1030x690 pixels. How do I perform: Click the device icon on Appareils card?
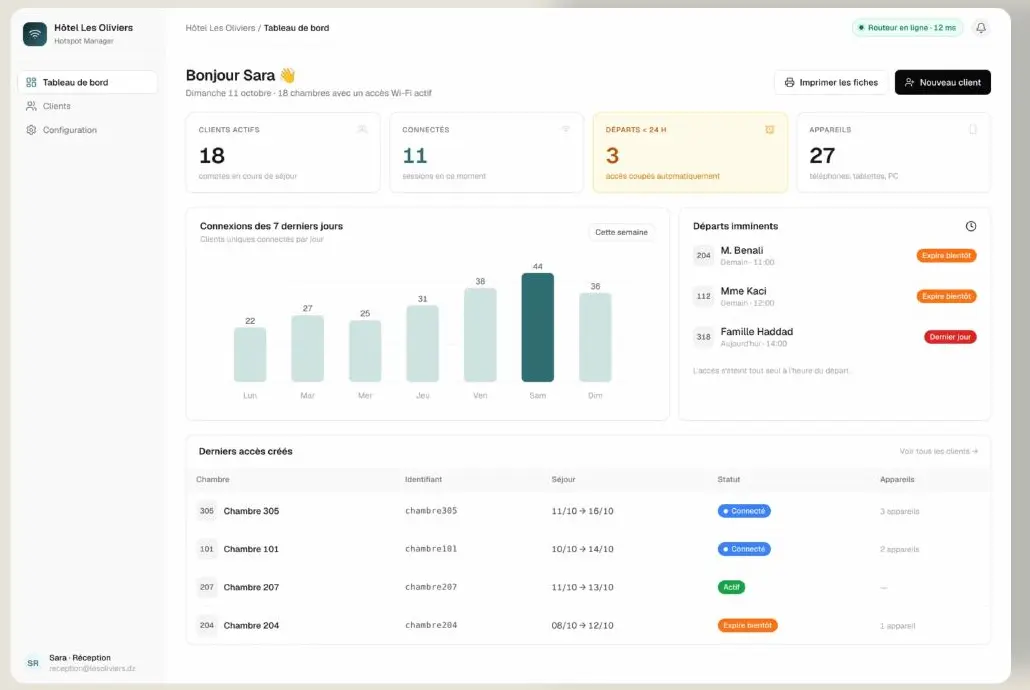[x=973, y=129]
